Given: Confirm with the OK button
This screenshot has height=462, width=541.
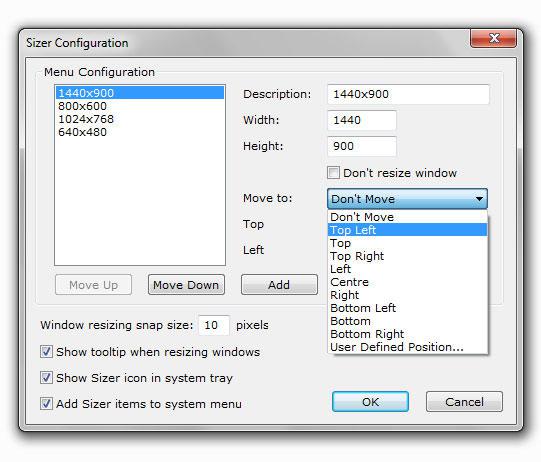Looking at the screenshot, I should [370, 402].
